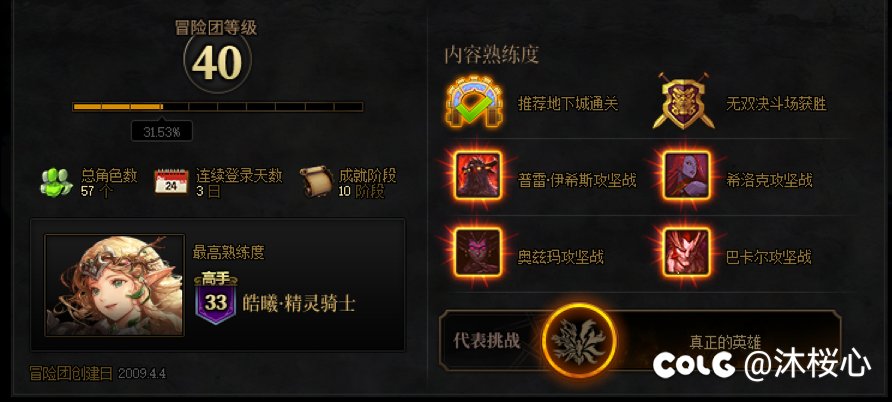Click the 冒险团创建日 date text

click(98, 373)
